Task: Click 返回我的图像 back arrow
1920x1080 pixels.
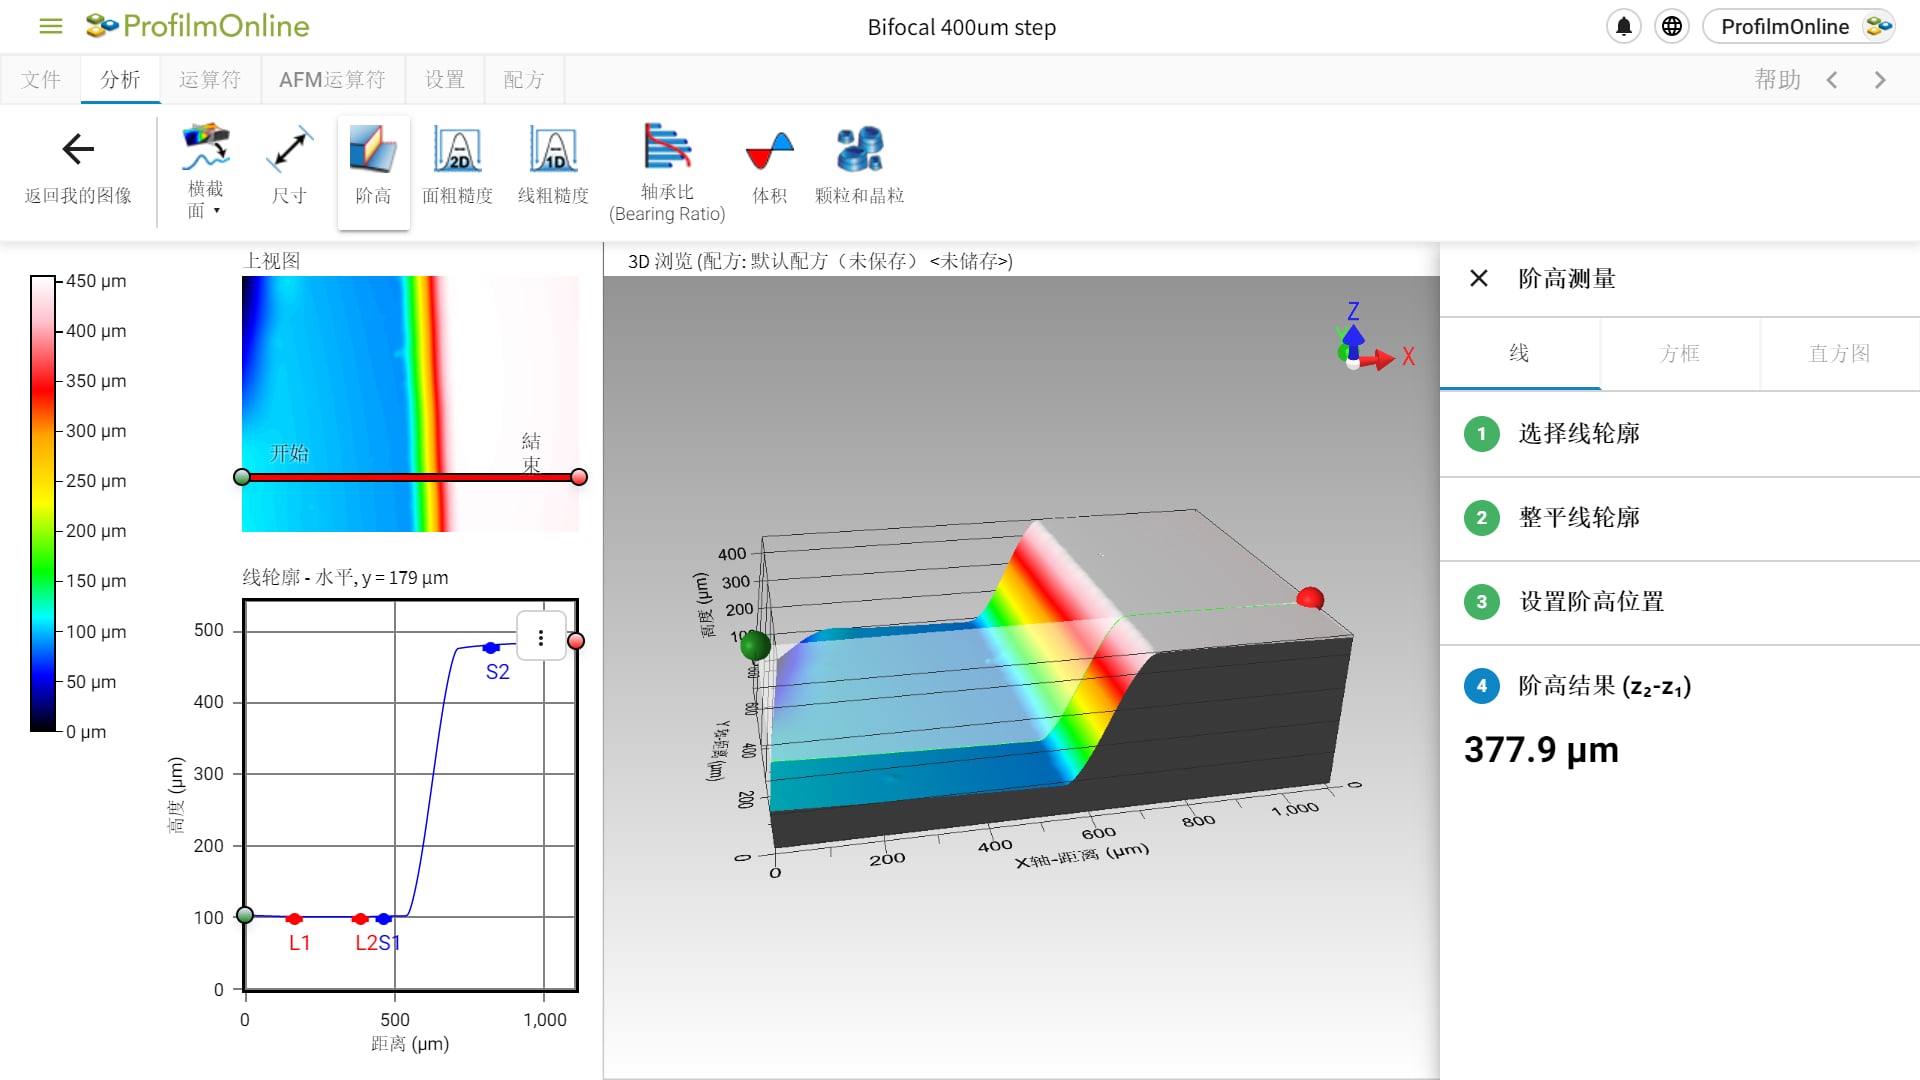Action: coord(78,168)
